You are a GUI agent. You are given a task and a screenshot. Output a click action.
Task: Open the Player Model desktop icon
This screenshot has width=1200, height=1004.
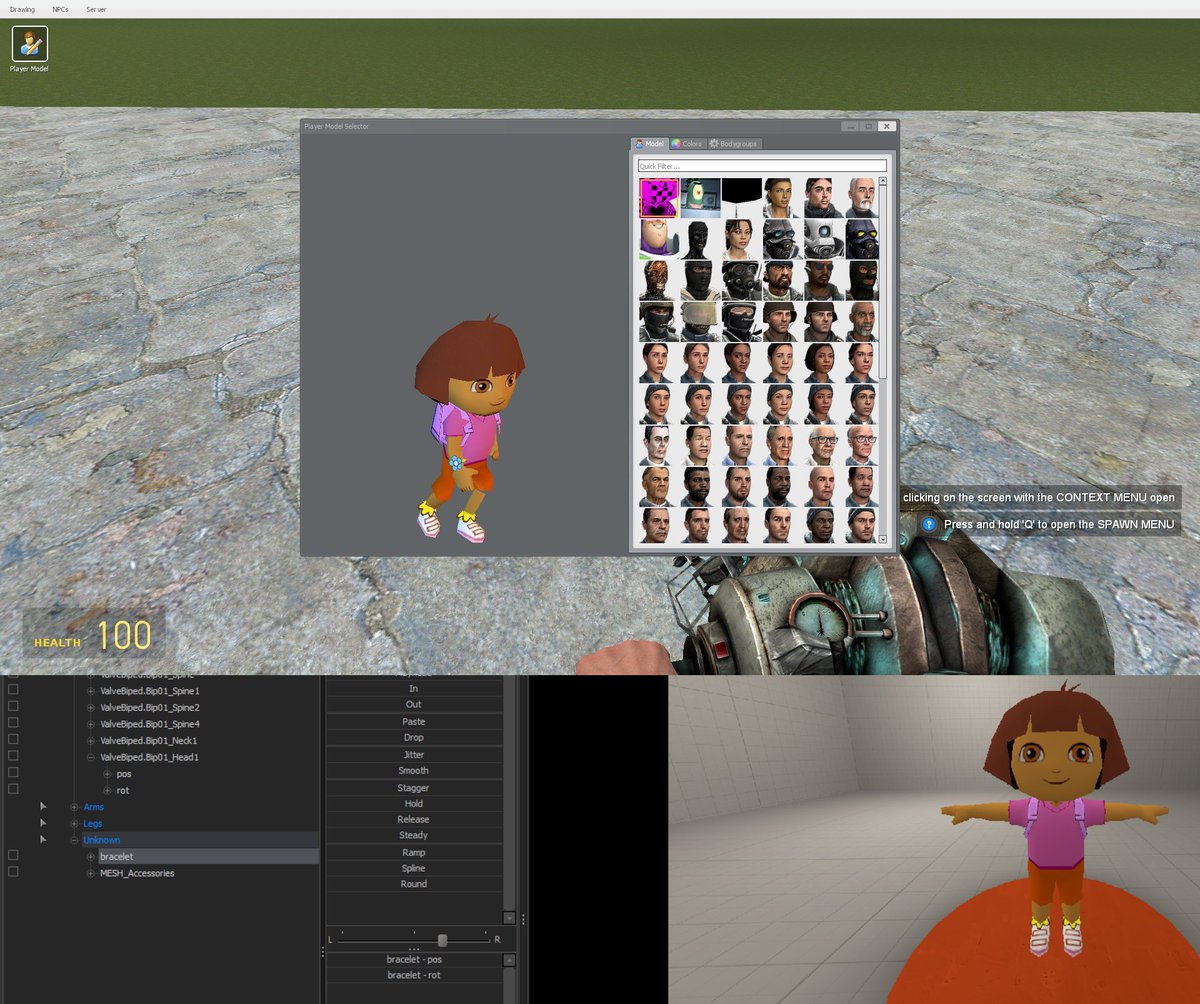click(x=29, y=48)
